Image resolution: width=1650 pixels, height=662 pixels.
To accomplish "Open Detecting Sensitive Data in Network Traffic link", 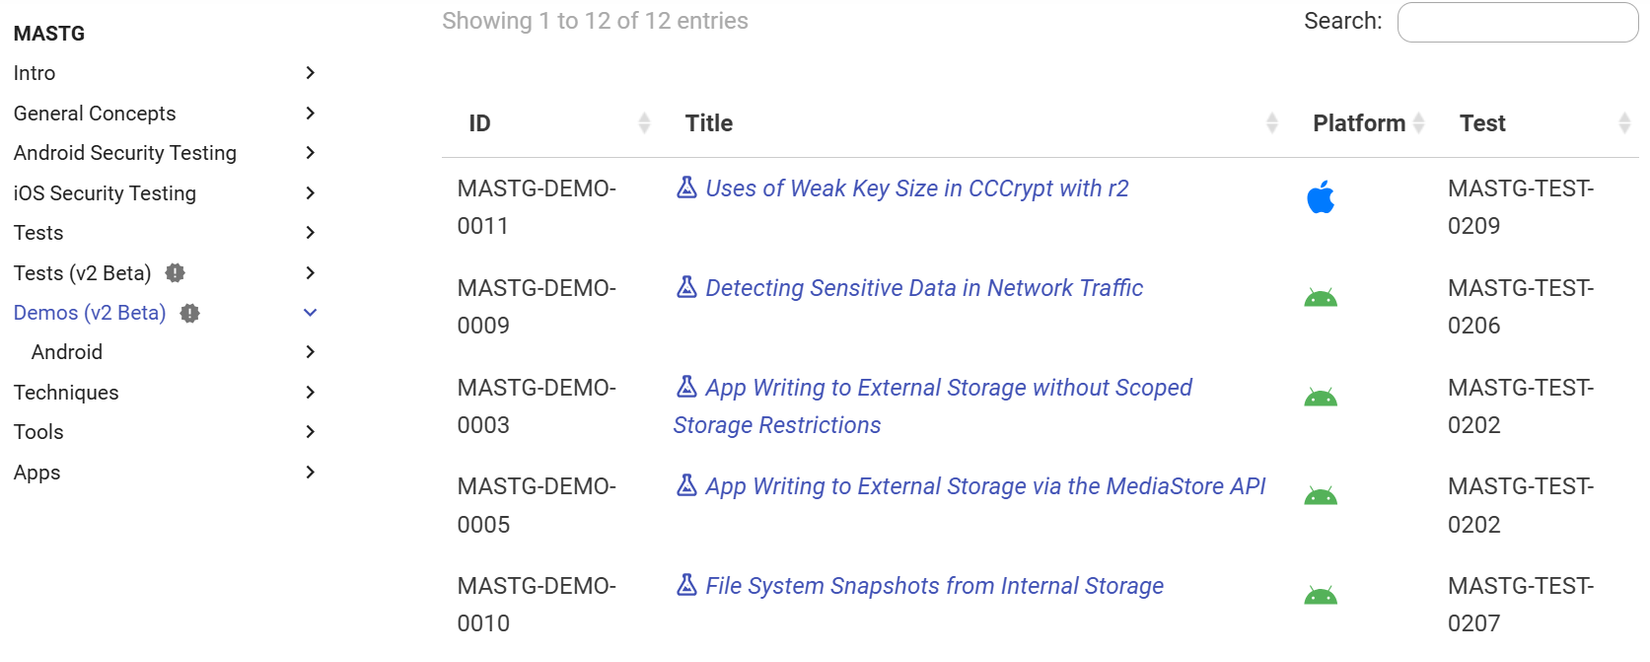I will 924,288.
